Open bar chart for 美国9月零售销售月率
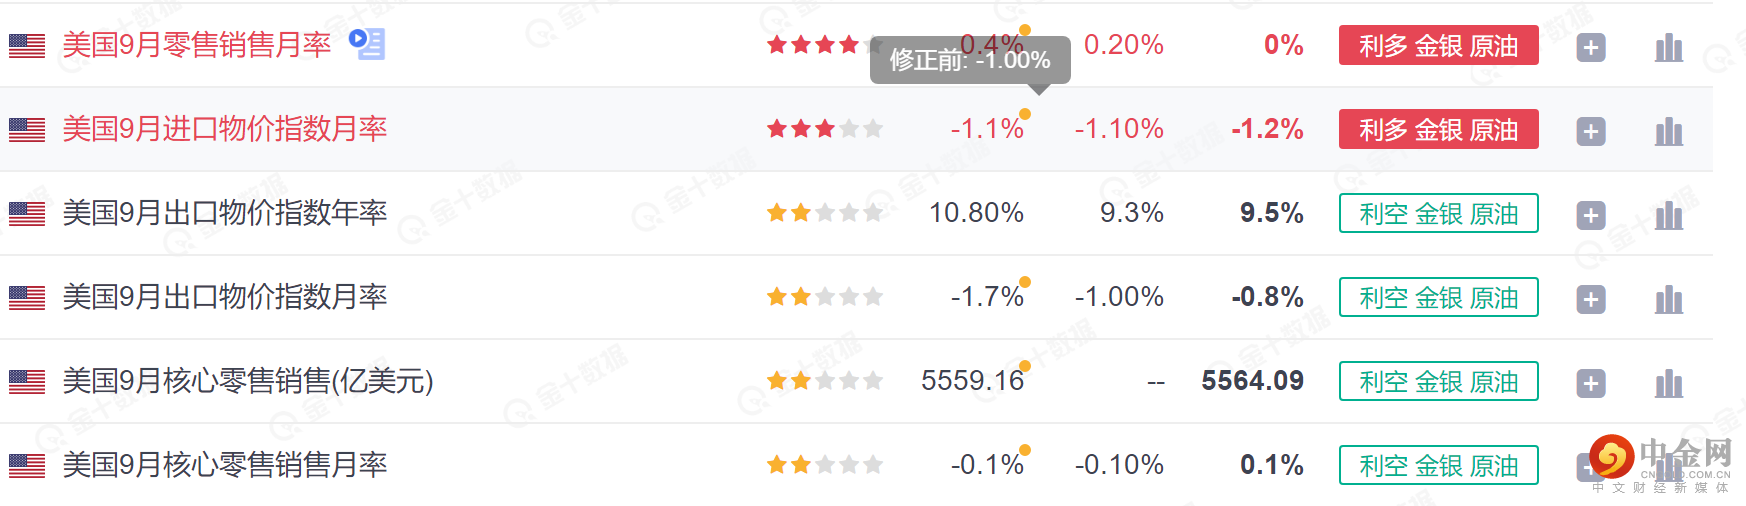The width and height of the screenshot is (1746, 506). pos(1668,47)
